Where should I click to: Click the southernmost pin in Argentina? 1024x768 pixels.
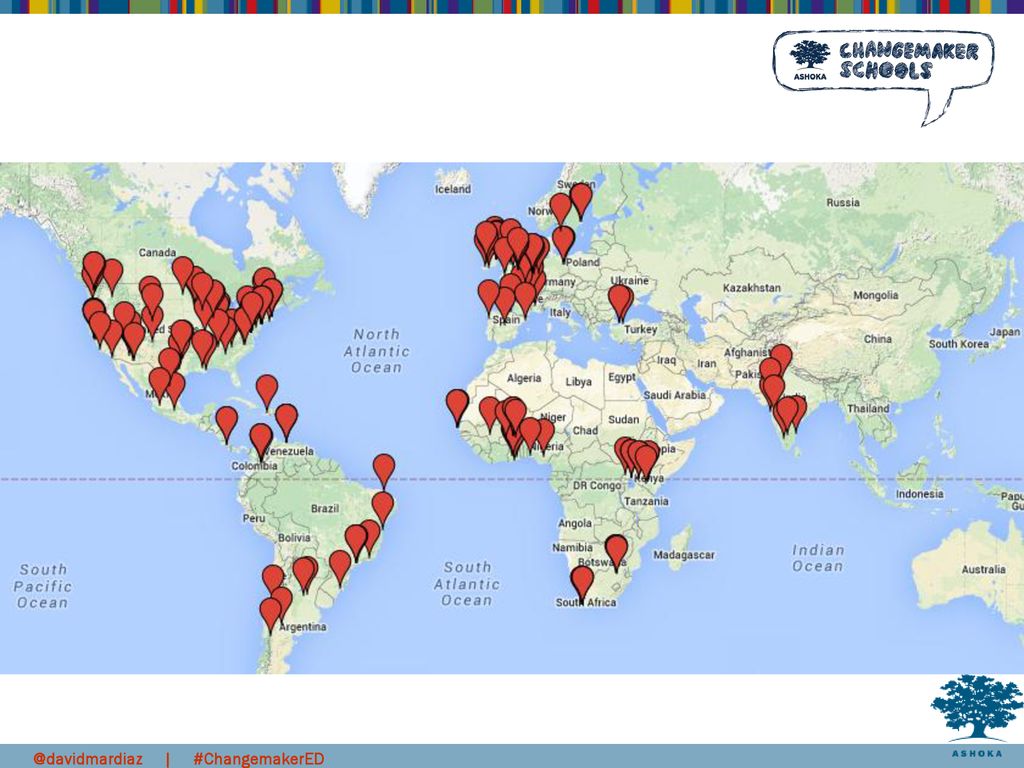click(270, 616)
